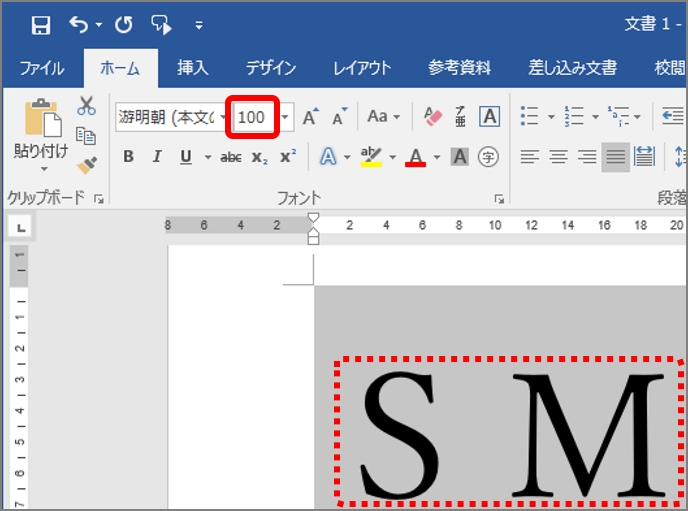Toggle character shading
The width and height of the screenshot is (688, 511).
coord(459,157)
